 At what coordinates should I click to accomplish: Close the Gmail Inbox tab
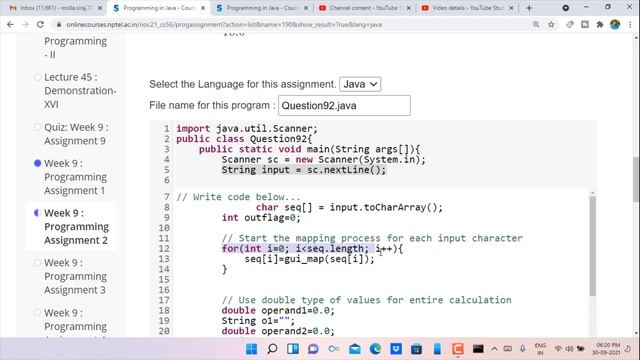click(100, 8)
